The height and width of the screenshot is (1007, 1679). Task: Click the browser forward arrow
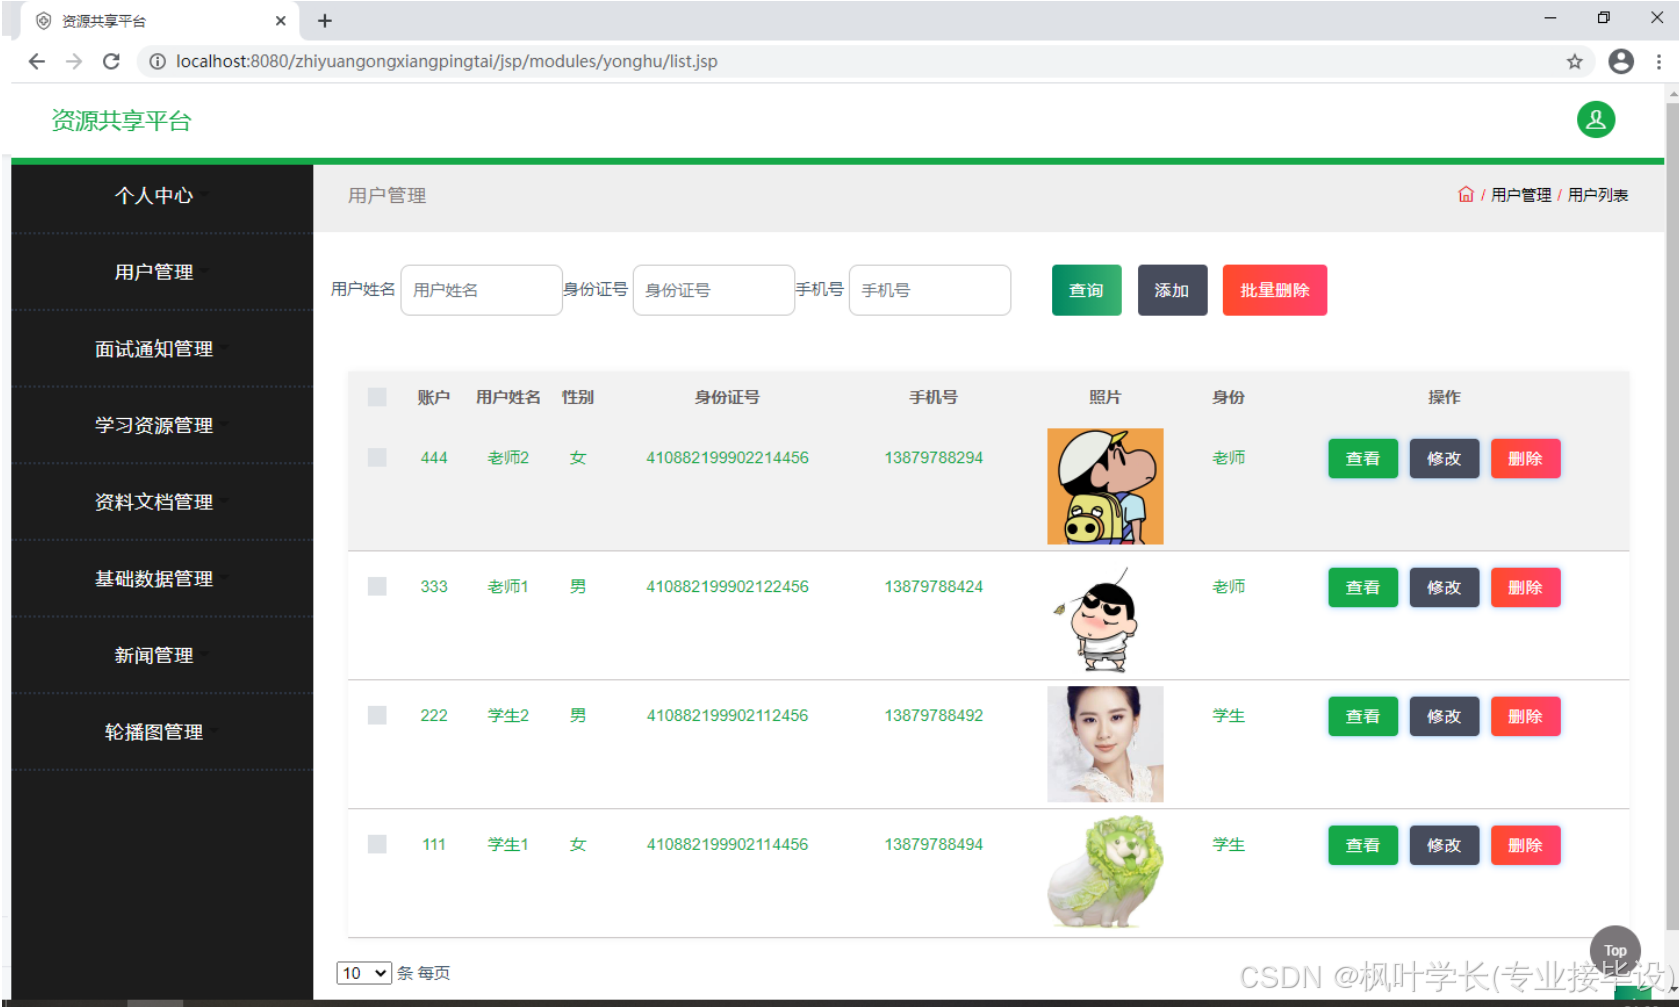coord(74,61)
